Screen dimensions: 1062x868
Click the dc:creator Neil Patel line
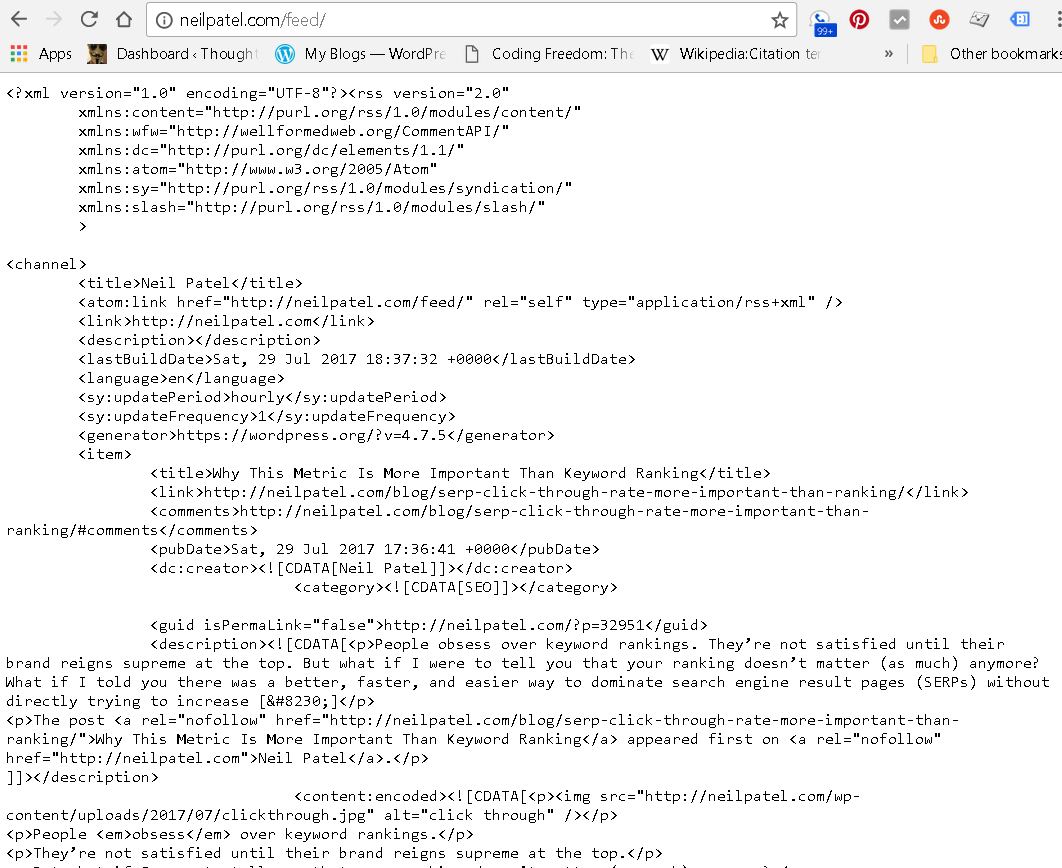pyautogui.click(x=361, y=567)
